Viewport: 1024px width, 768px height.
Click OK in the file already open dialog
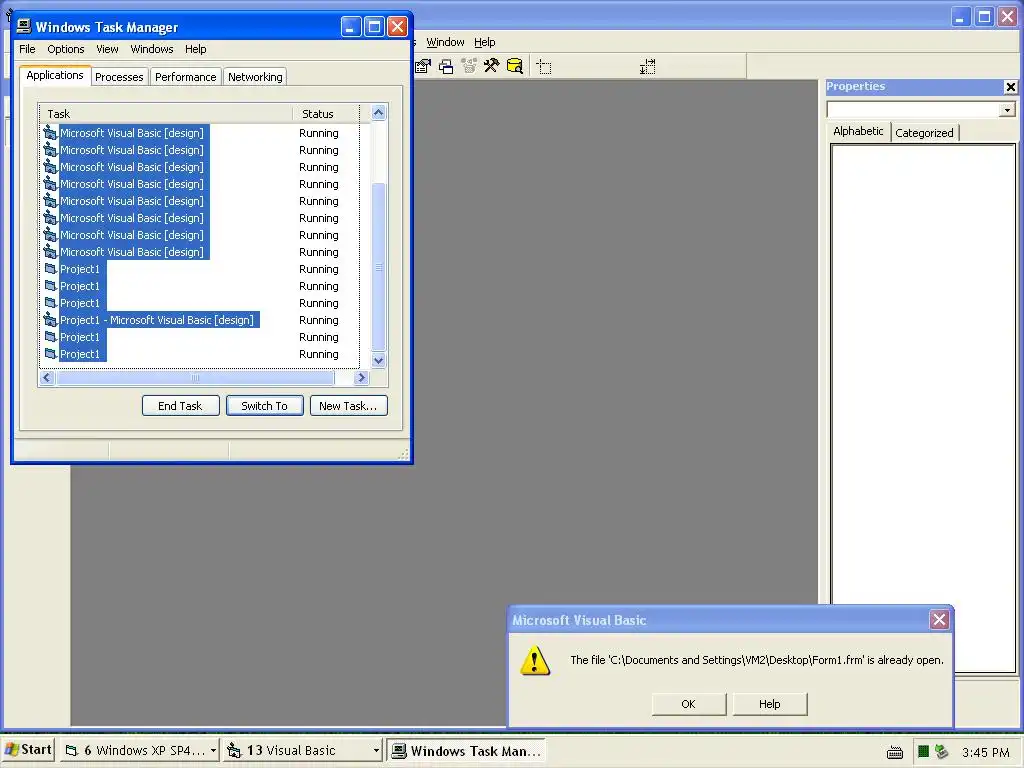(688, 704)
